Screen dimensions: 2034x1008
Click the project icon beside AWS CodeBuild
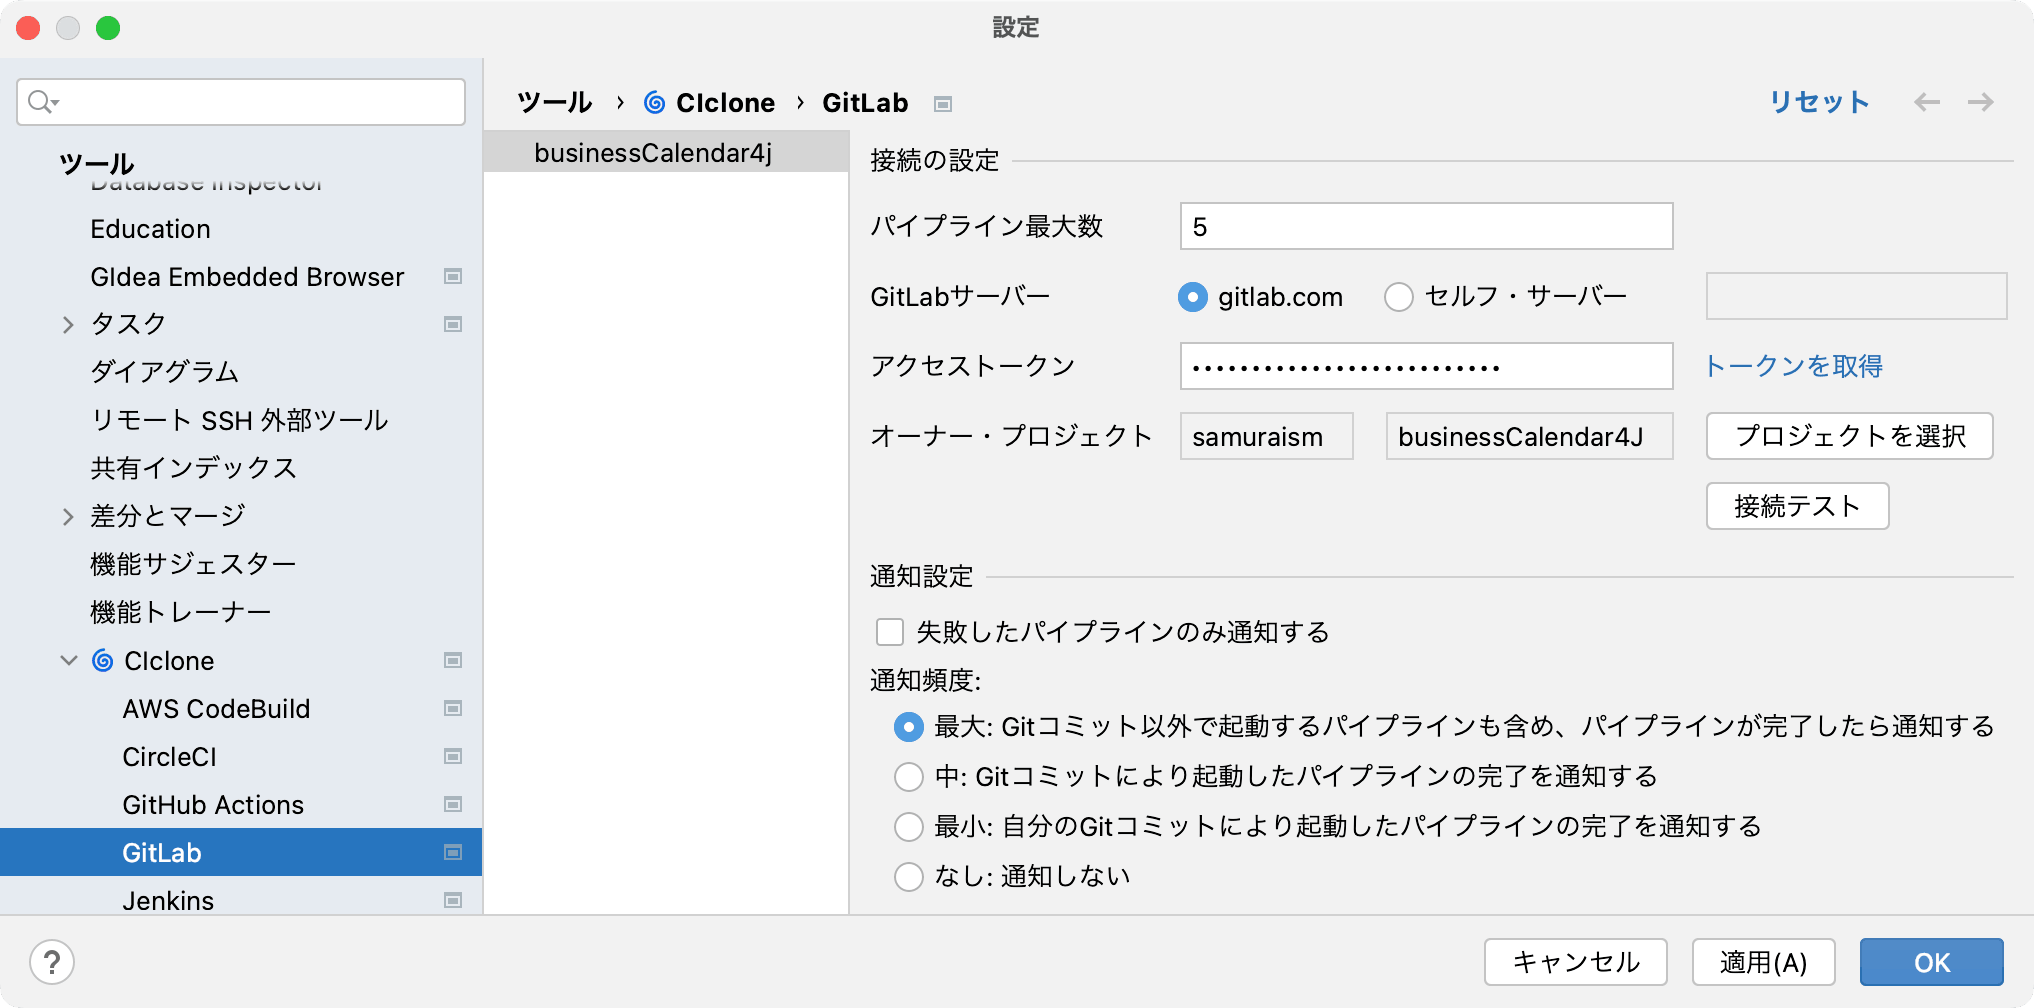453,708
